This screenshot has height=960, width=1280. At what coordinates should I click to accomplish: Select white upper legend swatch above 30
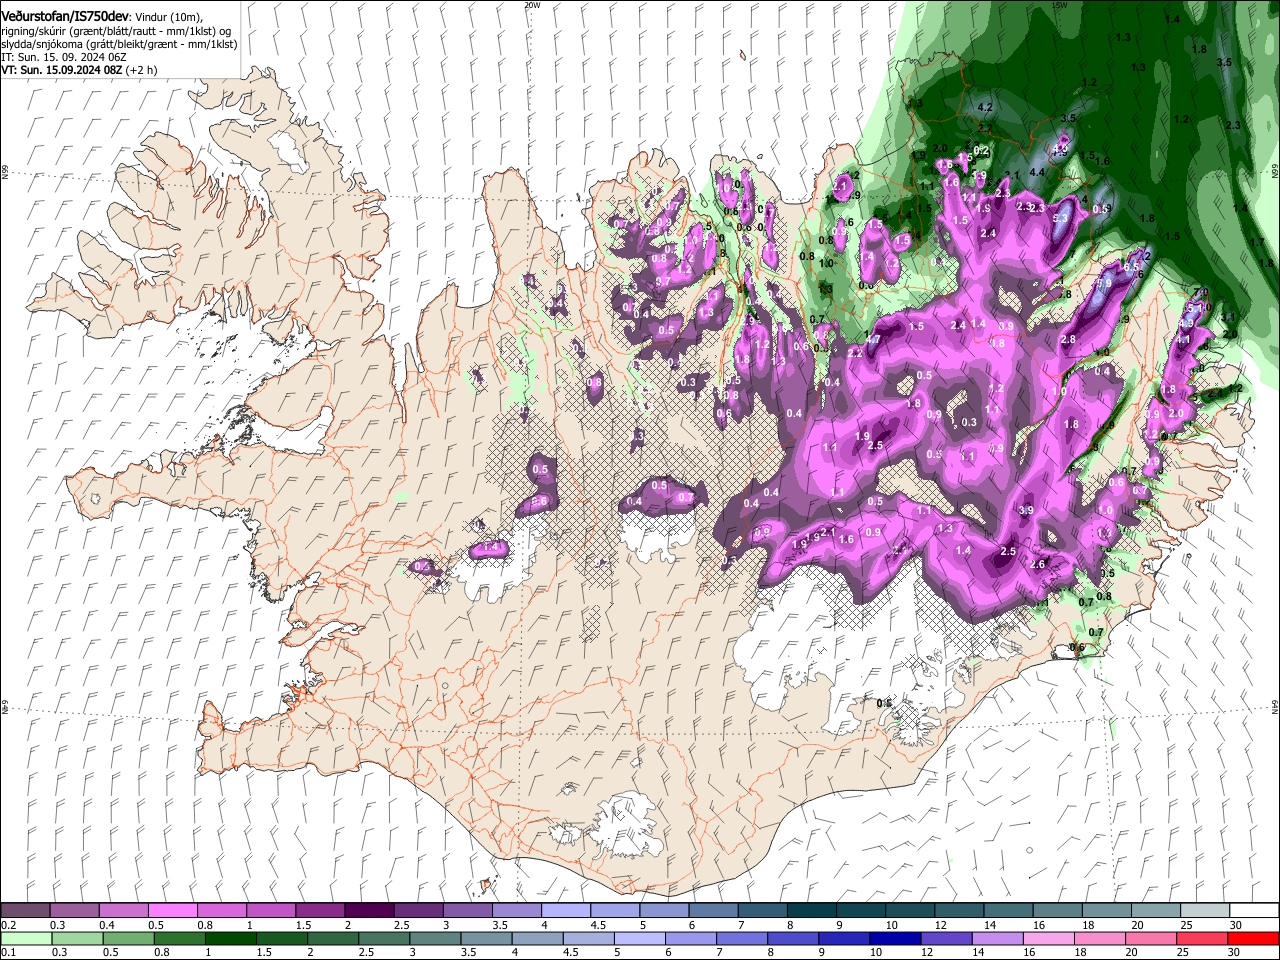tap(1254, 911)
